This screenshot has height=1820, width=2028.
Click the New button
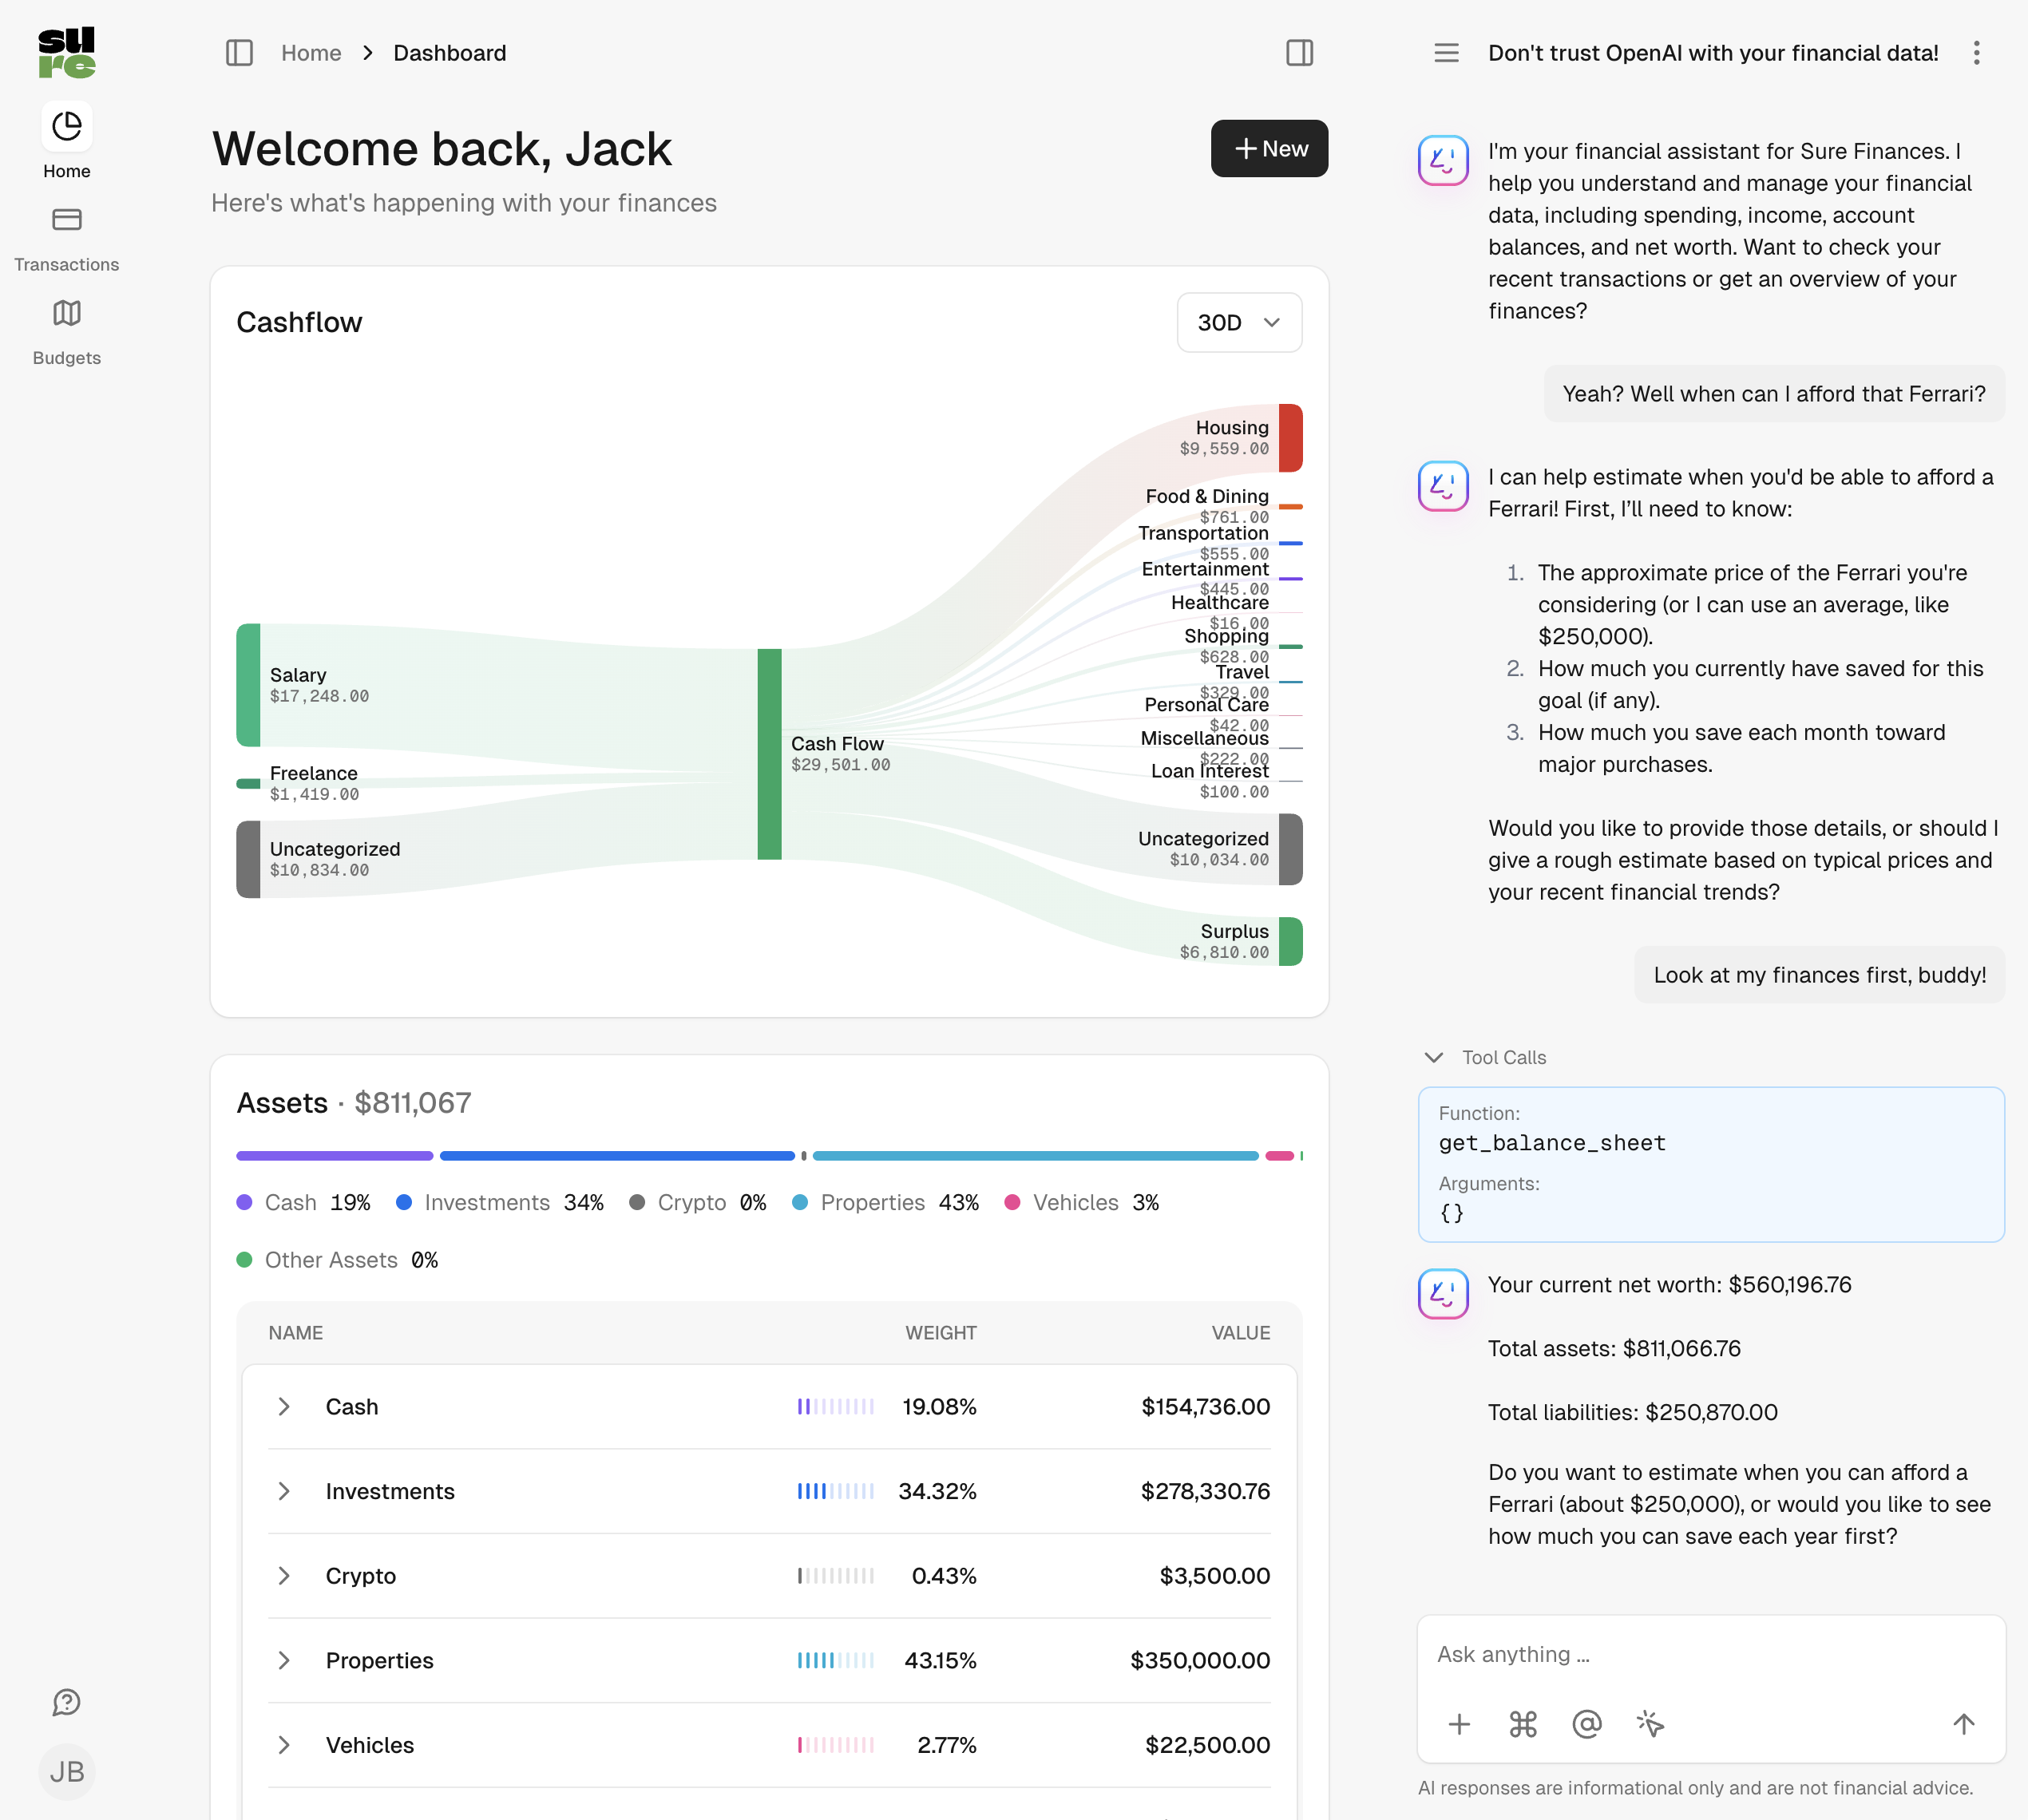[x=1269, y=149]
